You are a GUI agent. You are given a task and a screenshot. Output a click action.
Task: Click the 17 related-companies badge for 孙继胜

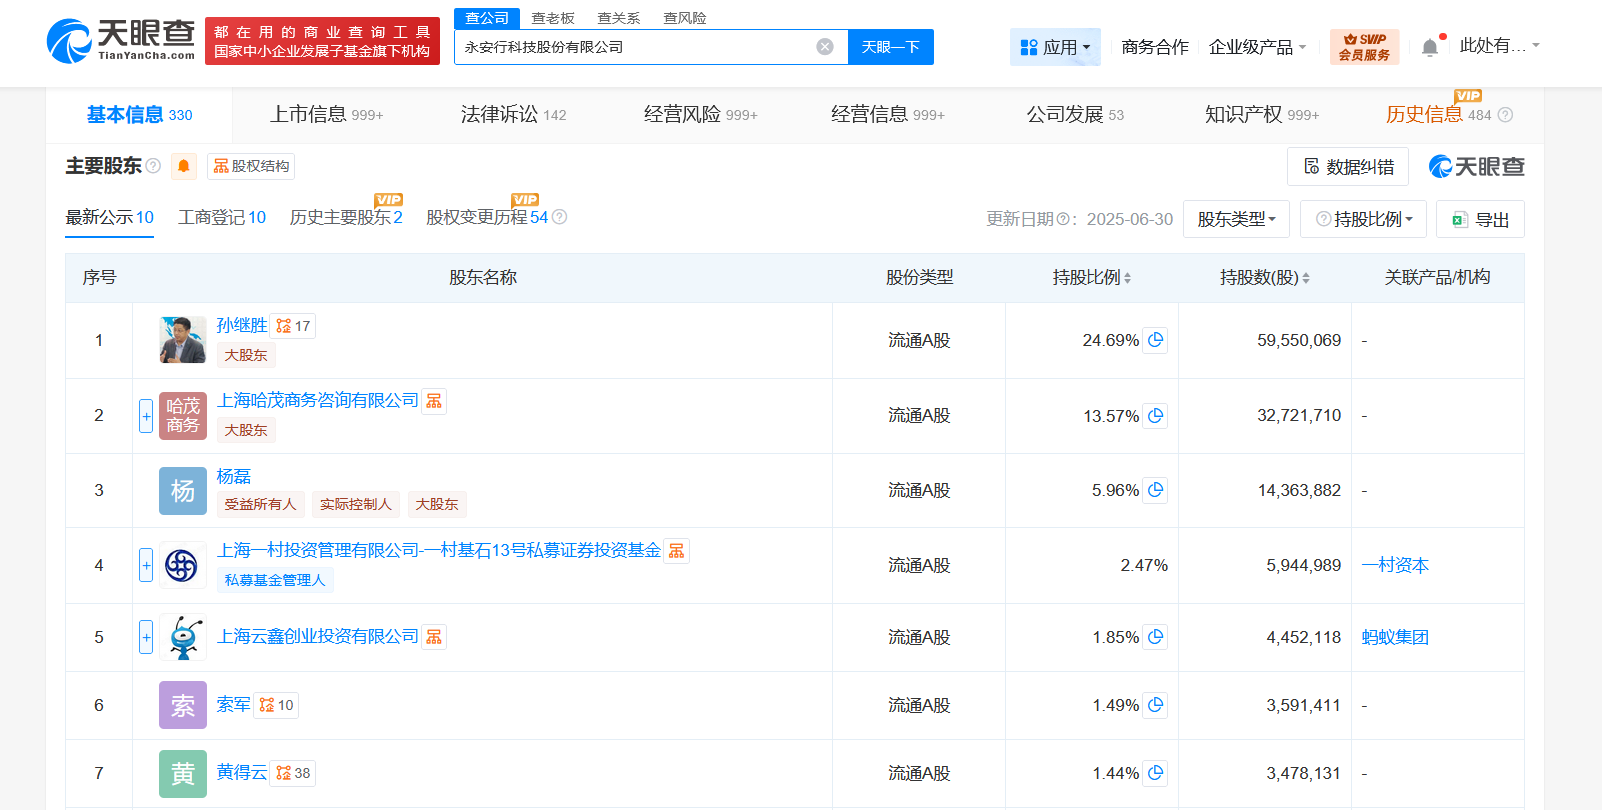point(293,326)
